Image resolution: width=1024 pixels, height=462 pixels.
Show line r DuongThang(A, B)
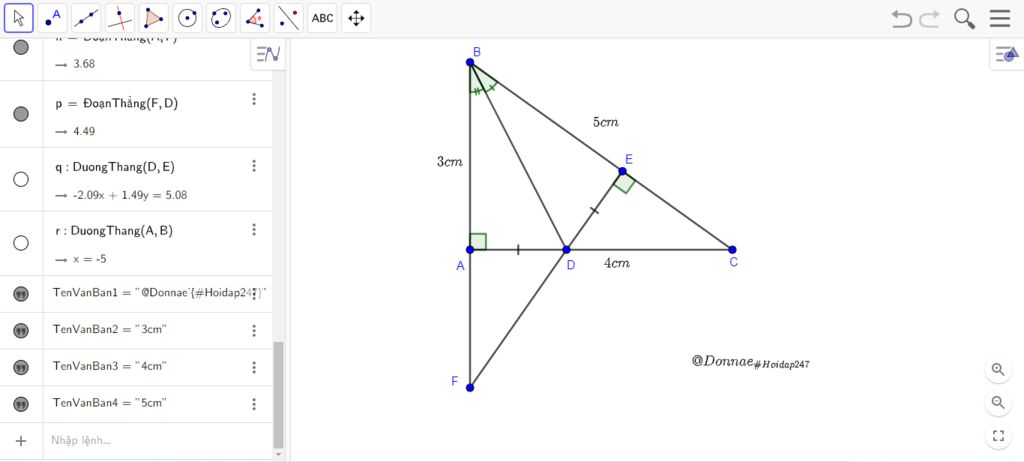click(x=21, y=243)
